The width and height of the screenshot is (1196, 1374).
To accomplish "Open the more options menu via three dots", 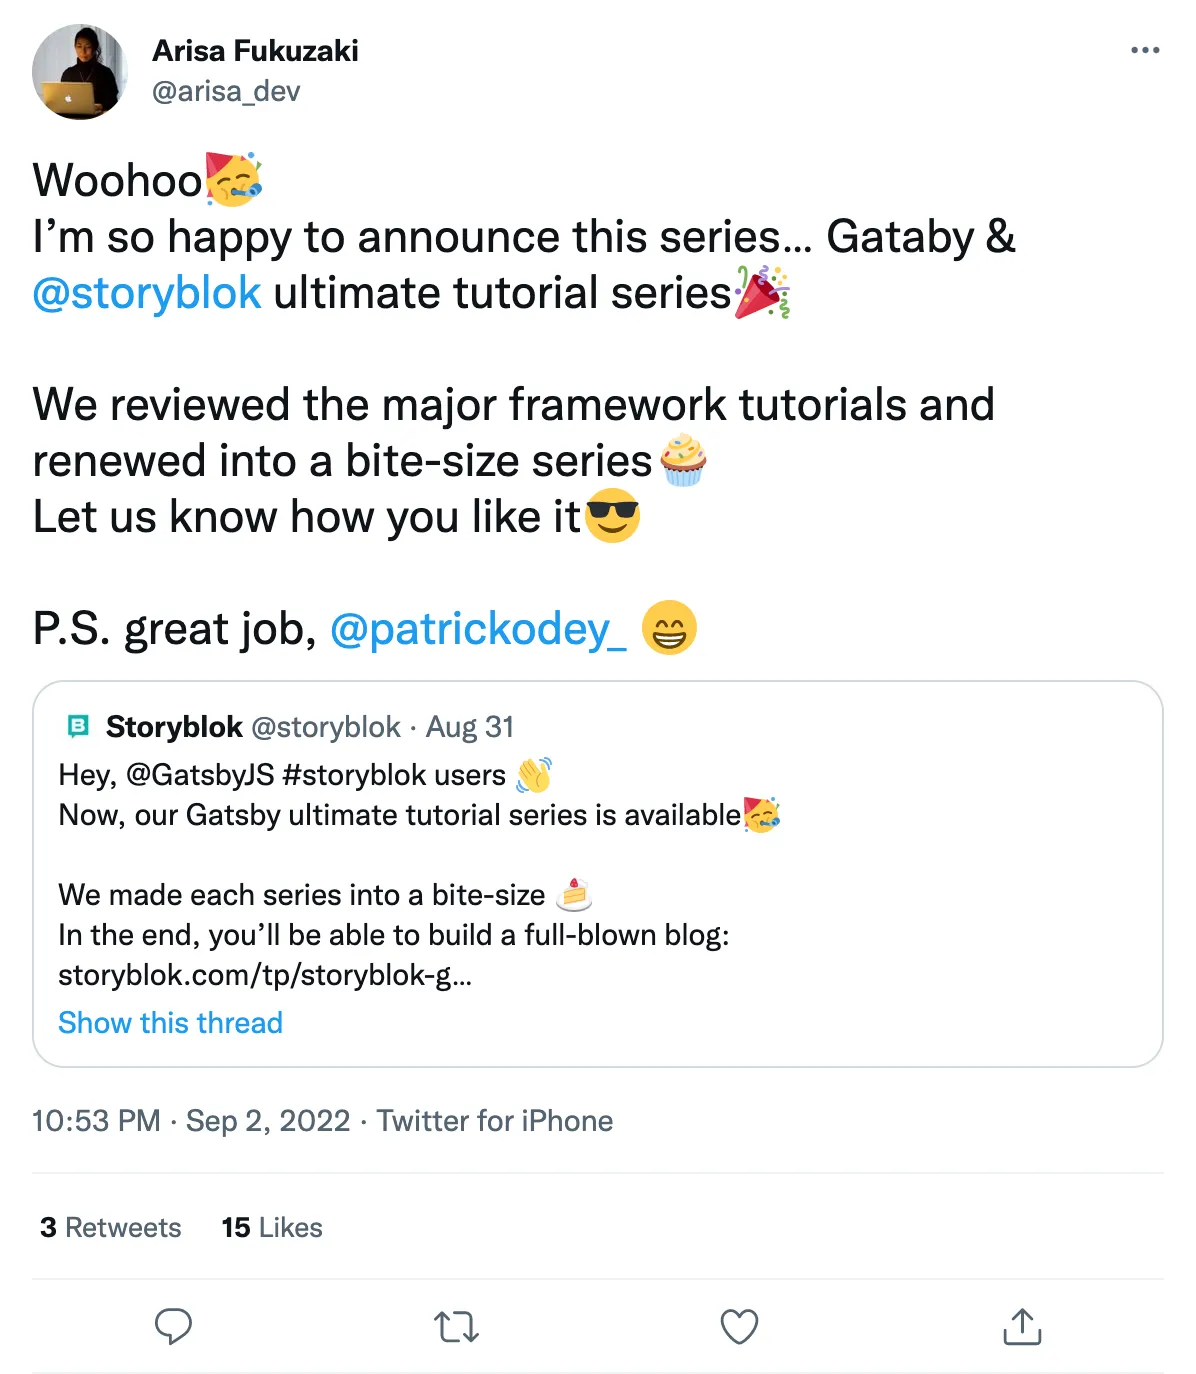I will pos(1144,50).
